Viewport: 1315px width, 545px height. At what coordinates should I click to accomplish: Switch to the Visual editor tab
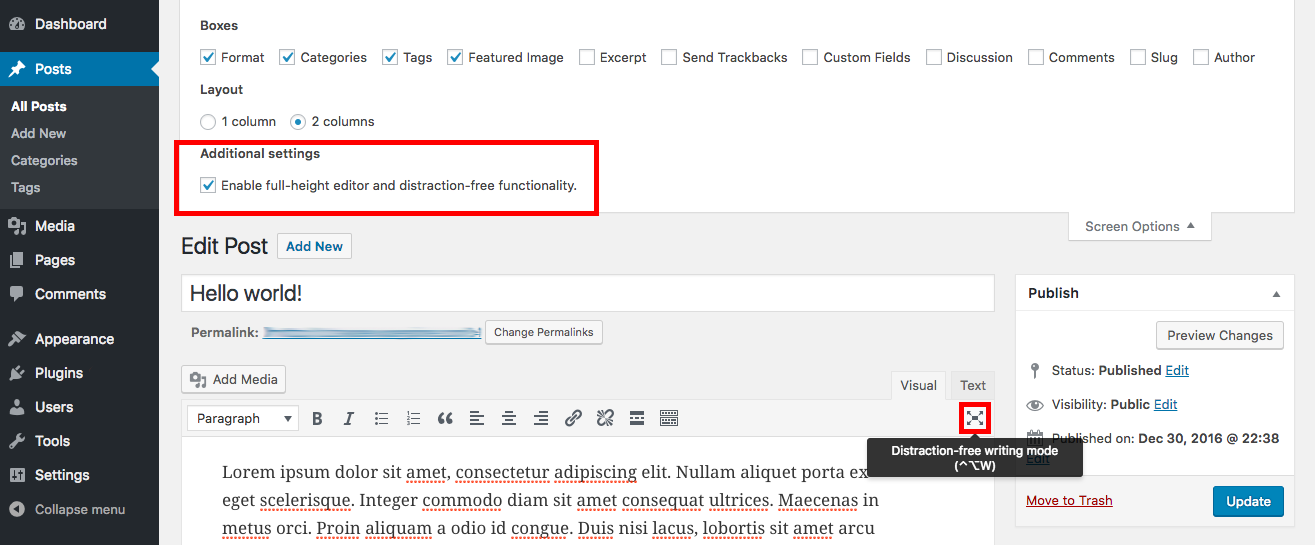click(918, 385)
